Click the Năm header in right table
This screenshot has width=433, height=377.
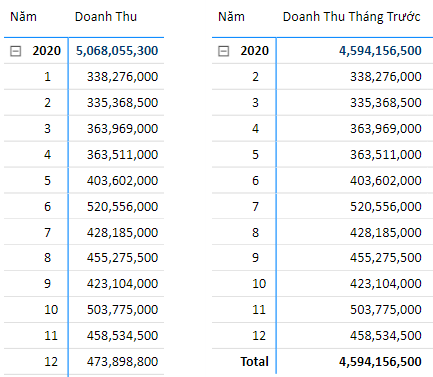(x=231, y=17)
